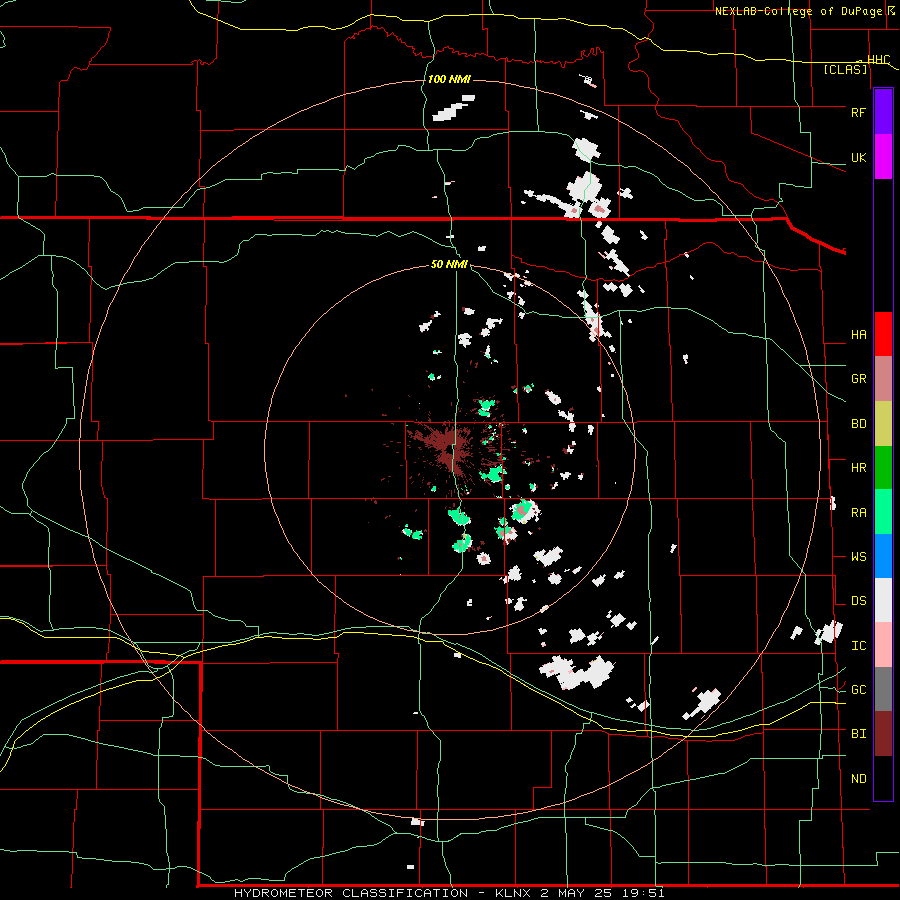Click the HHC product label

pos(878,60)
